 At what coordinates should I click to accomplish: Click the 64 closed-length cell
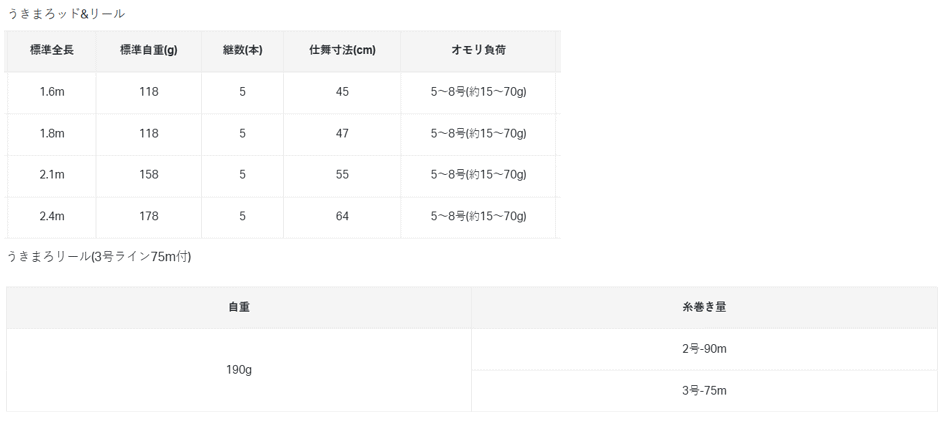tap(342, 216)
